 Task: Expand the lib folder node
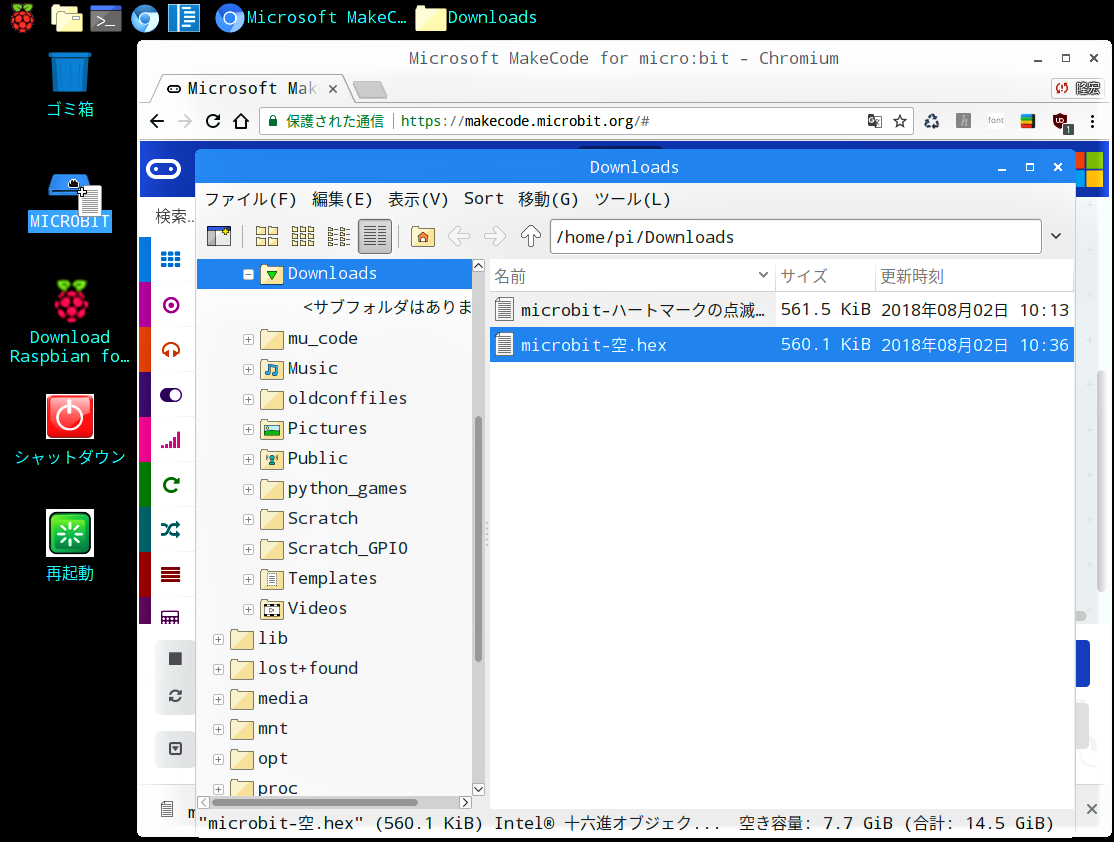pyautogui.click(x=218, y=639)
